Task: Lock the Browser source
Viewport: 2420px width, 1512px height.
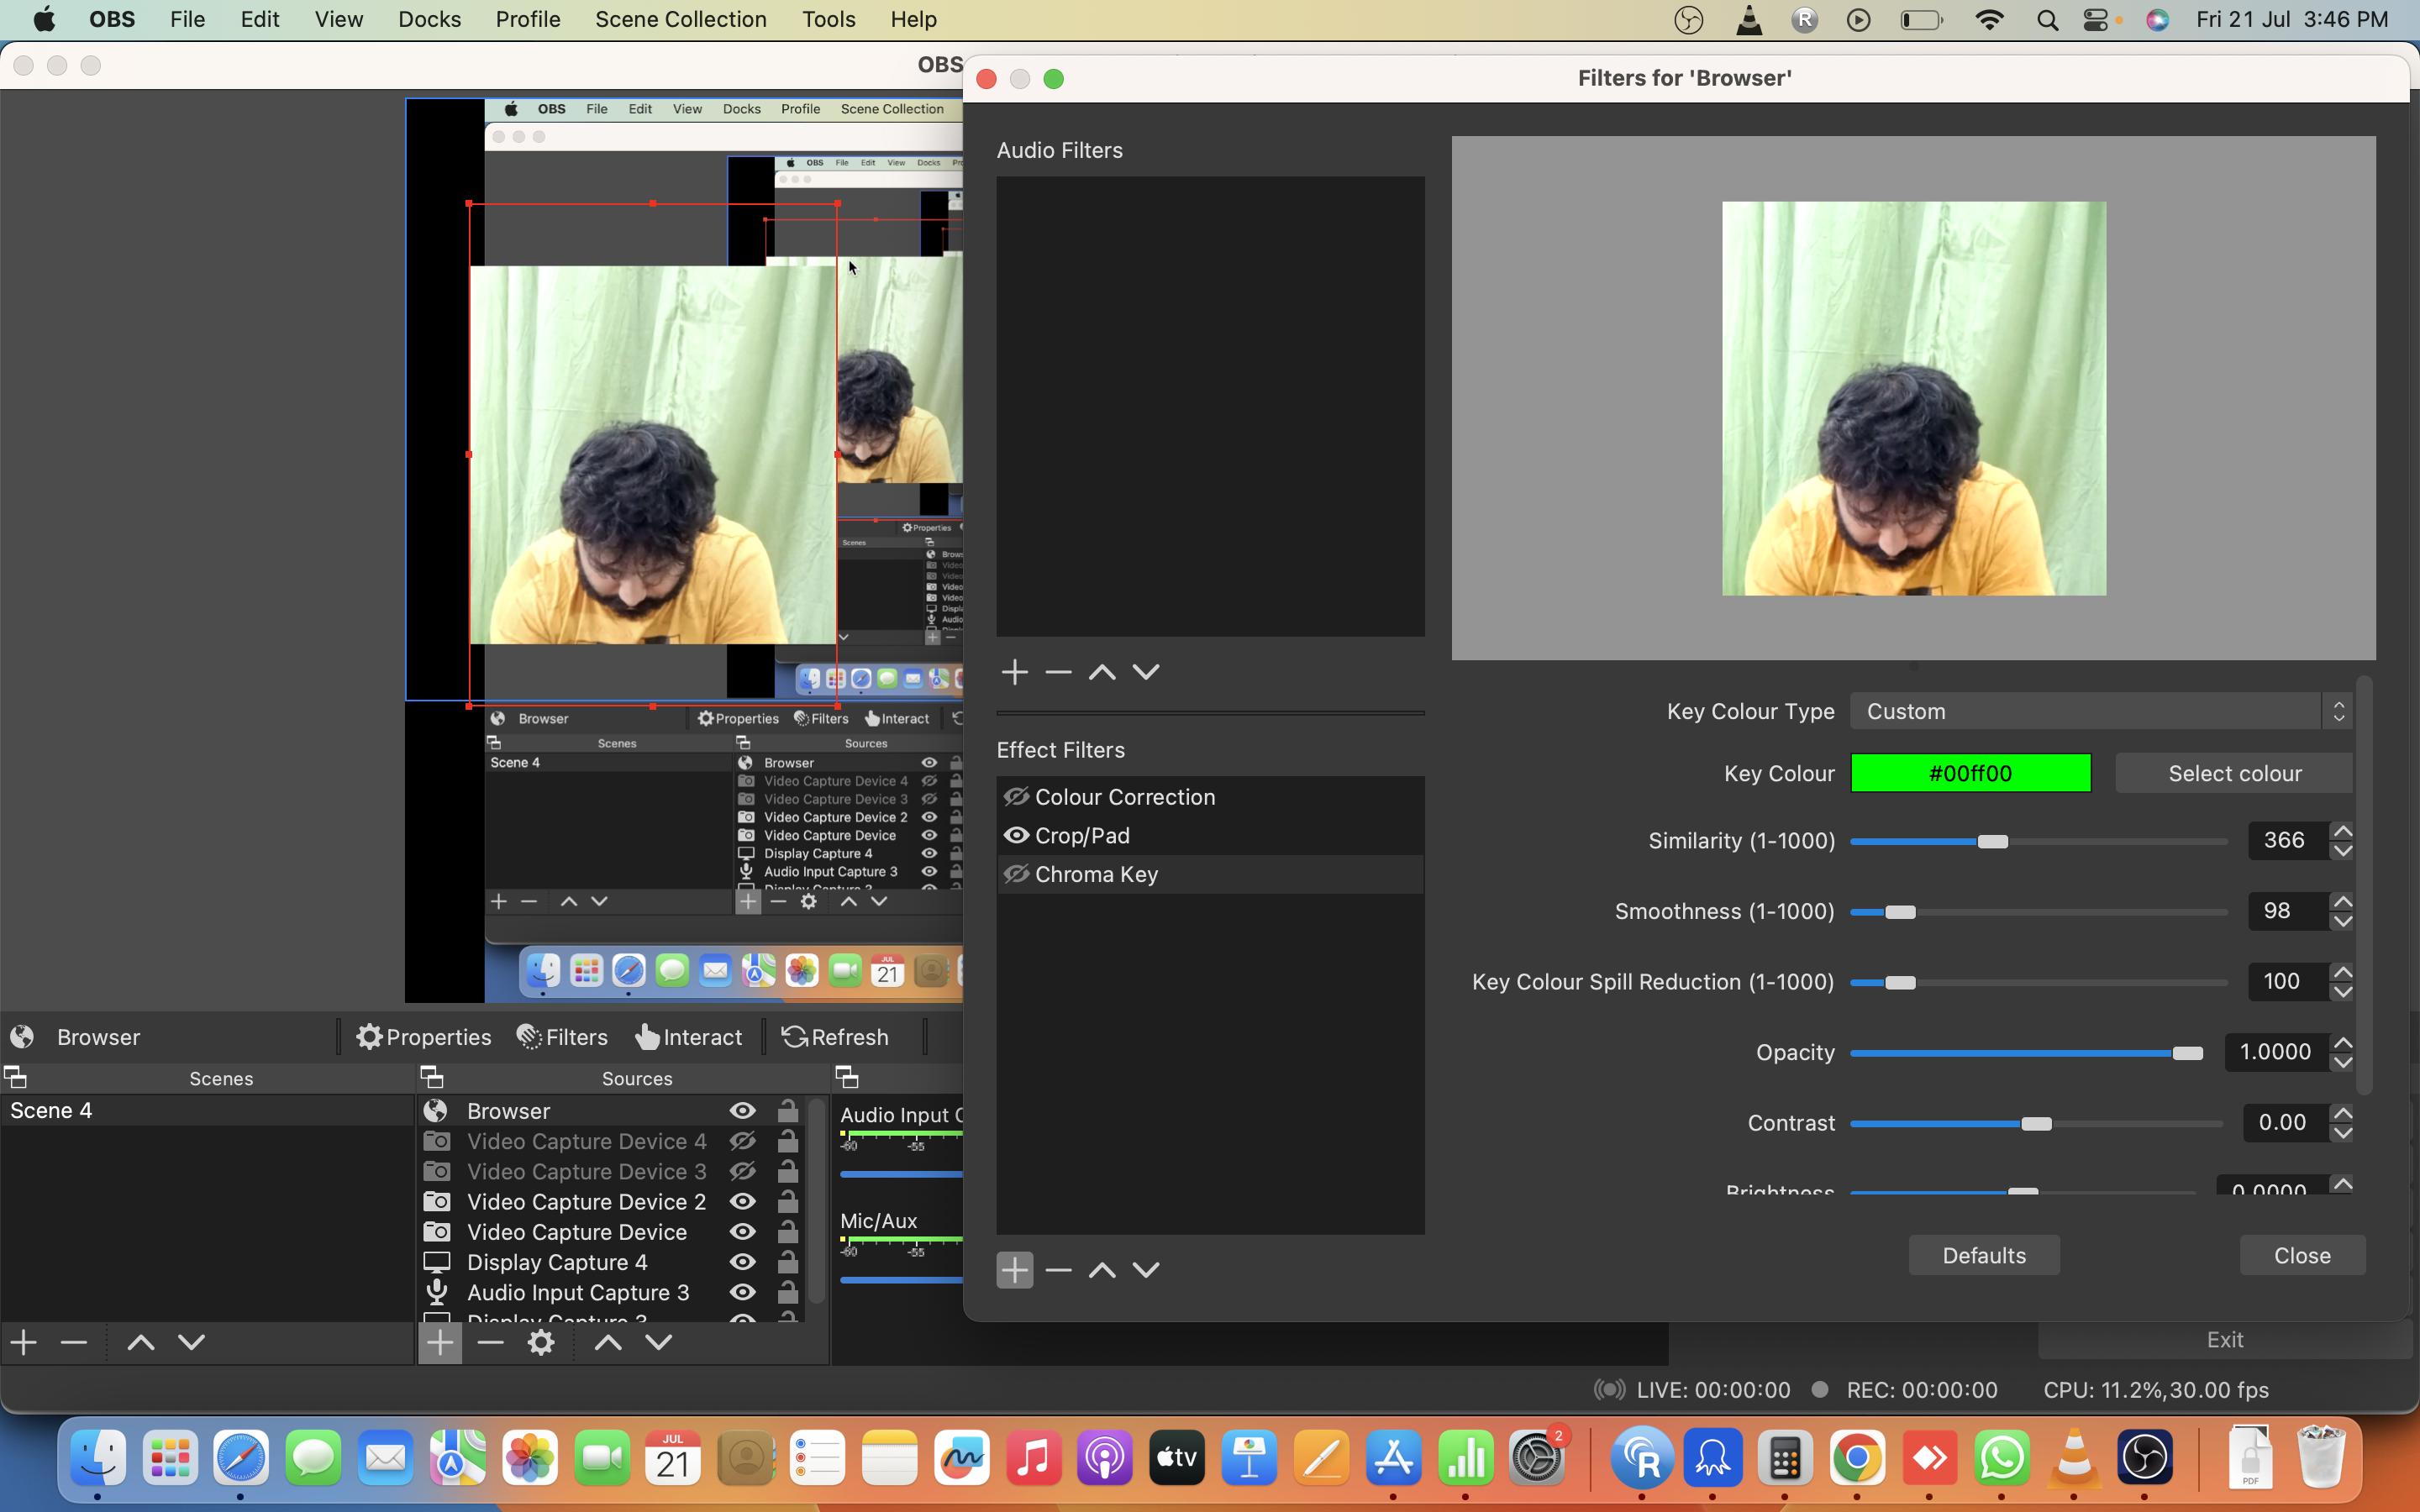Action: [788, 1111]
